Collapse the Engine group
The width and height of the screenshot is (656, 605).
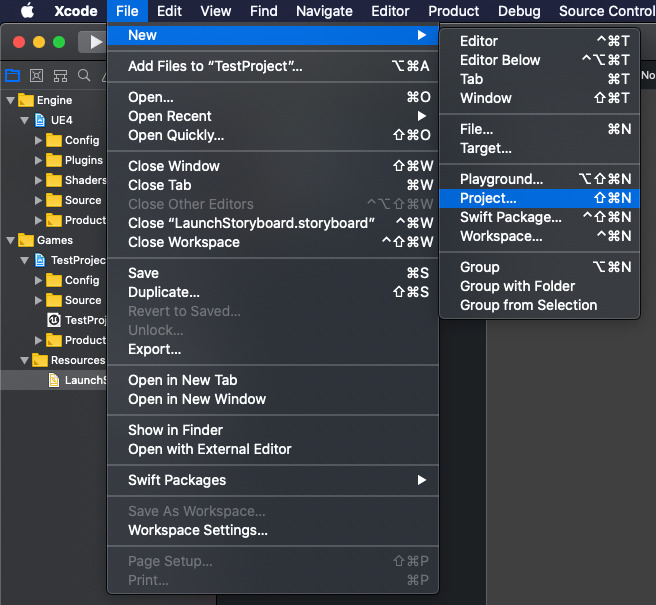tap(10, 100)
